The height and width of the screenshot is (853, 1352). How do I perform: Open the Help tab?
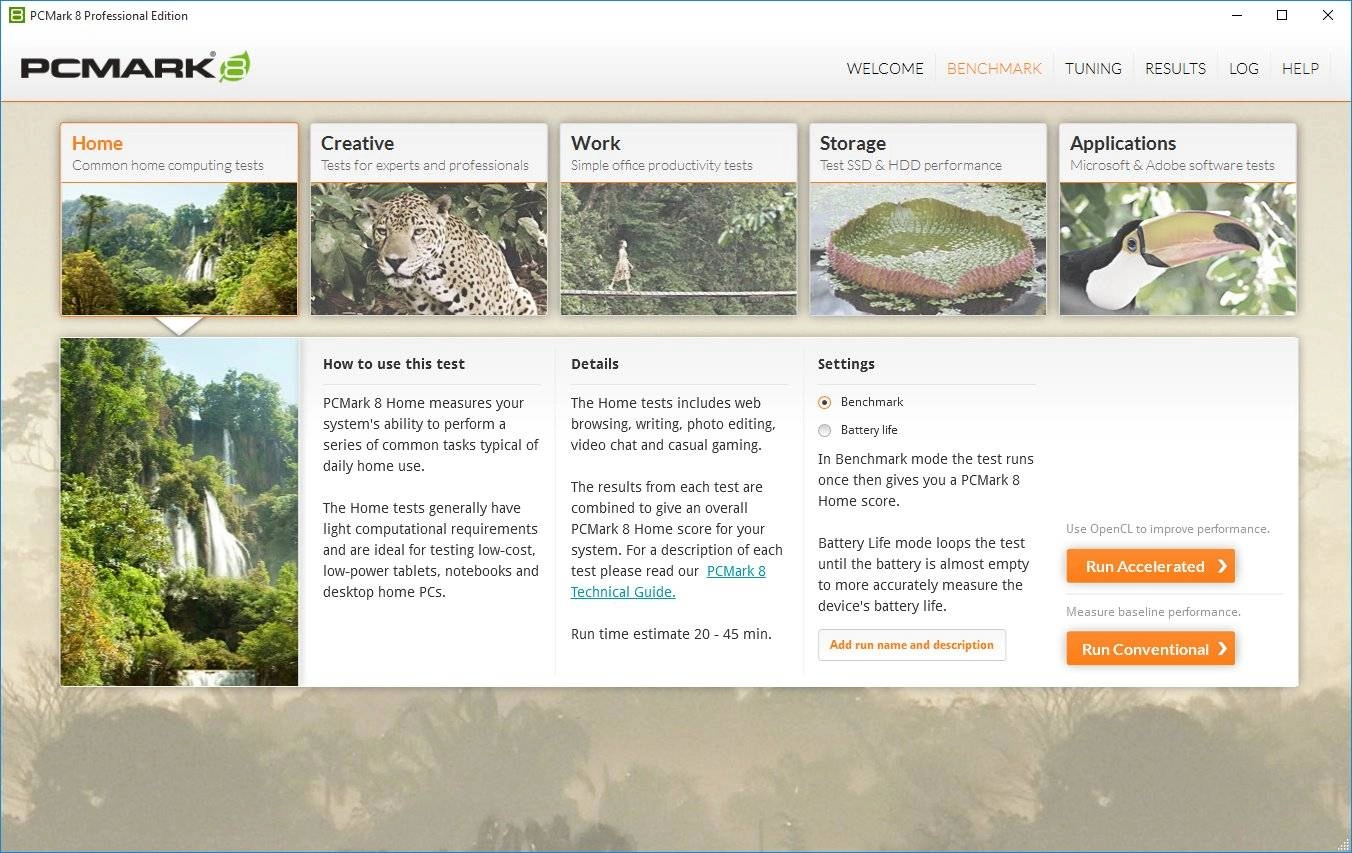1300,68
